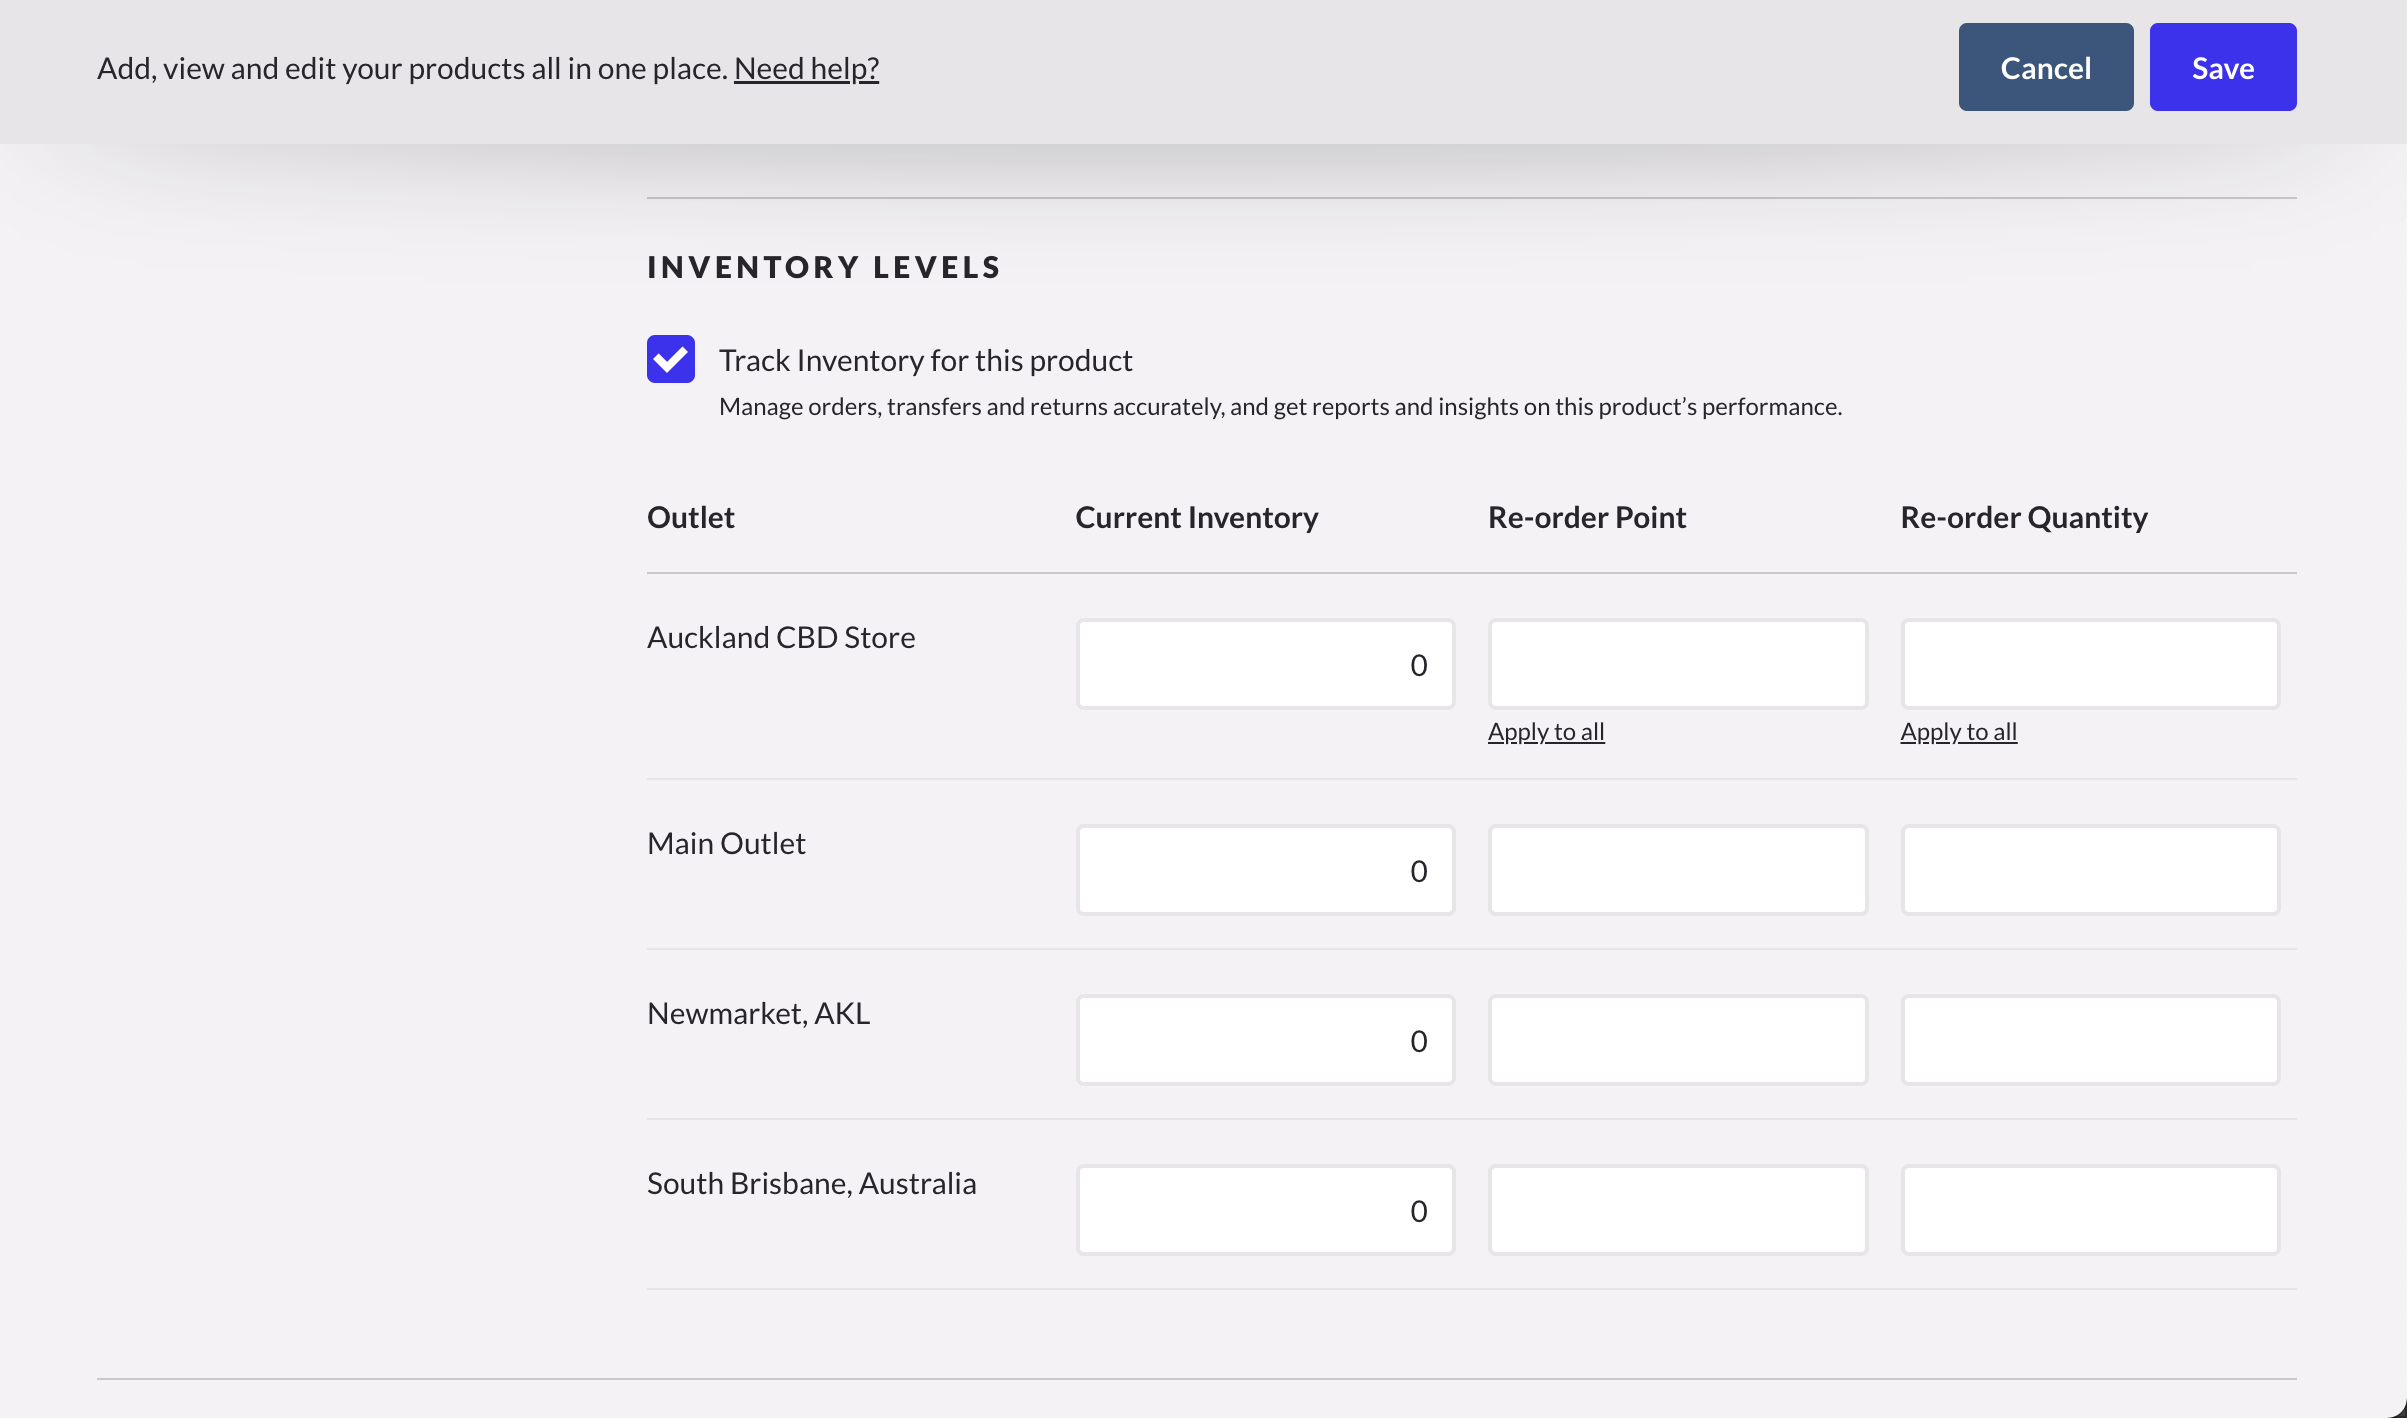This screenshot has height=1418, width=2407.
Task: Uncheck Track Inventory for this product
Action: point(670,359)
